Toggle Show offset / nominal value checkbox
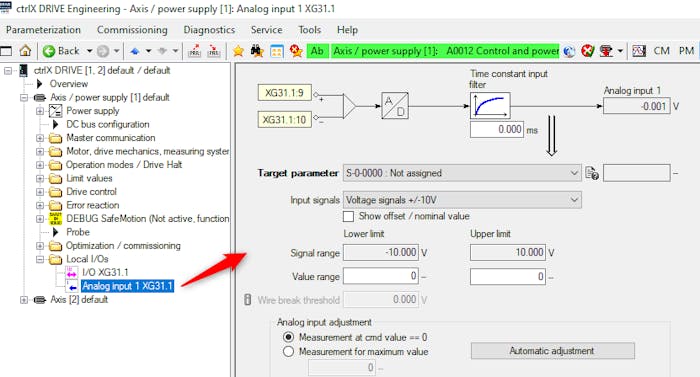The image size is (700, 377). [348, 217]
